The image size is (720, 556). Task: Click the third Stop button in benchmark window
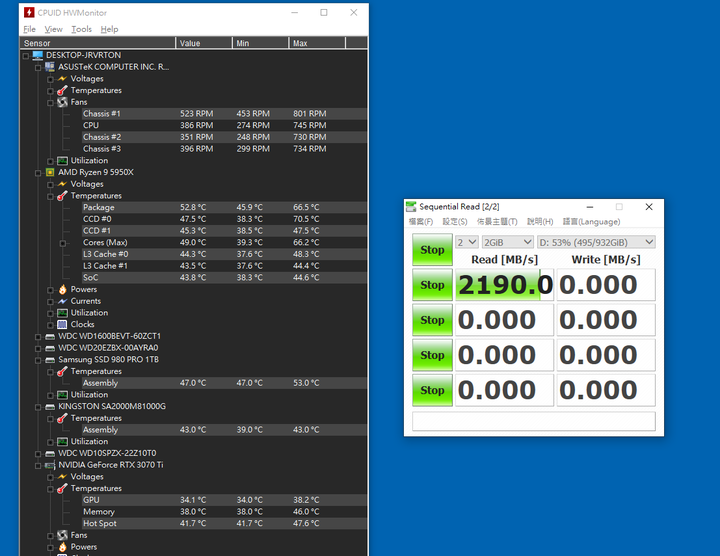(432, 320)
